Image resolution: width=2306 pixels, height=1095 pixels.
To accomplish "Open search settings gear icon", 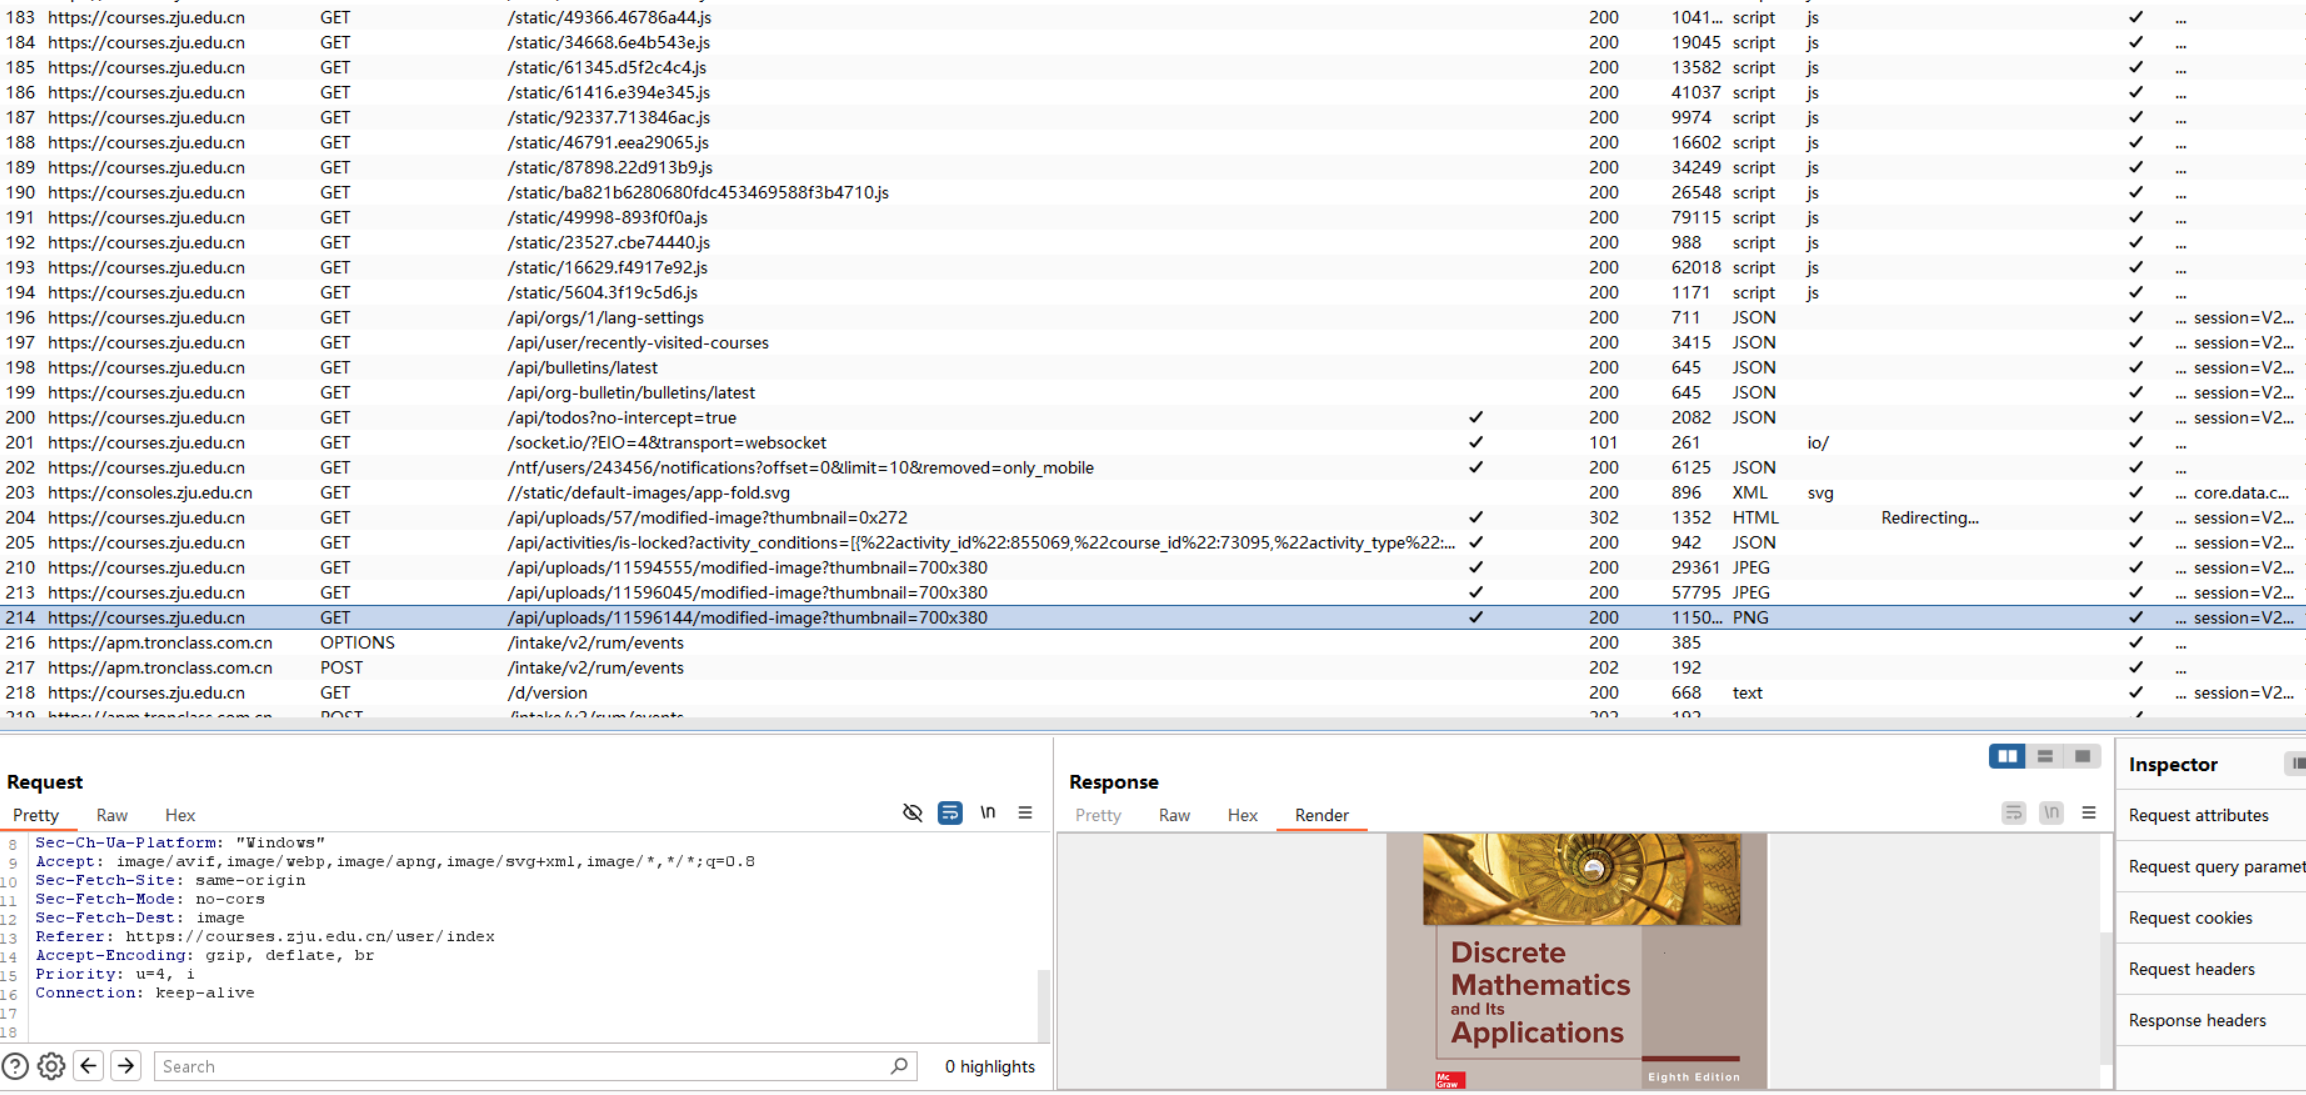I will 51,1066.
